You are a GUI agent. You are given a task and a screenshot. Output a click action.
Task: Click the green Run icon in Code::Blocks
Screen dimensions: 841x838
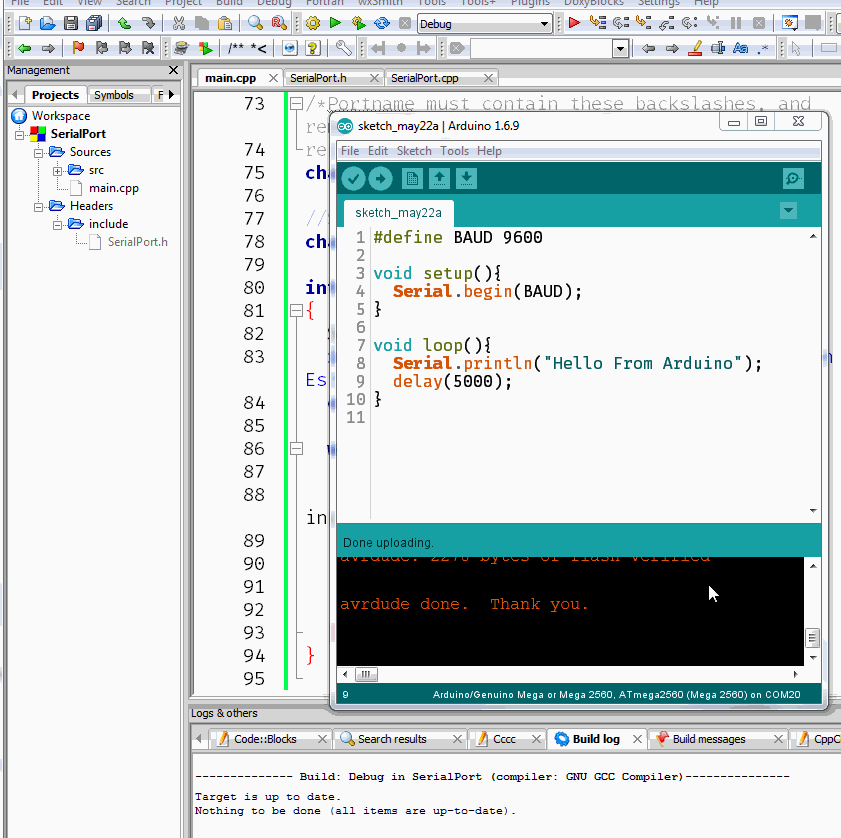[335, 22]
